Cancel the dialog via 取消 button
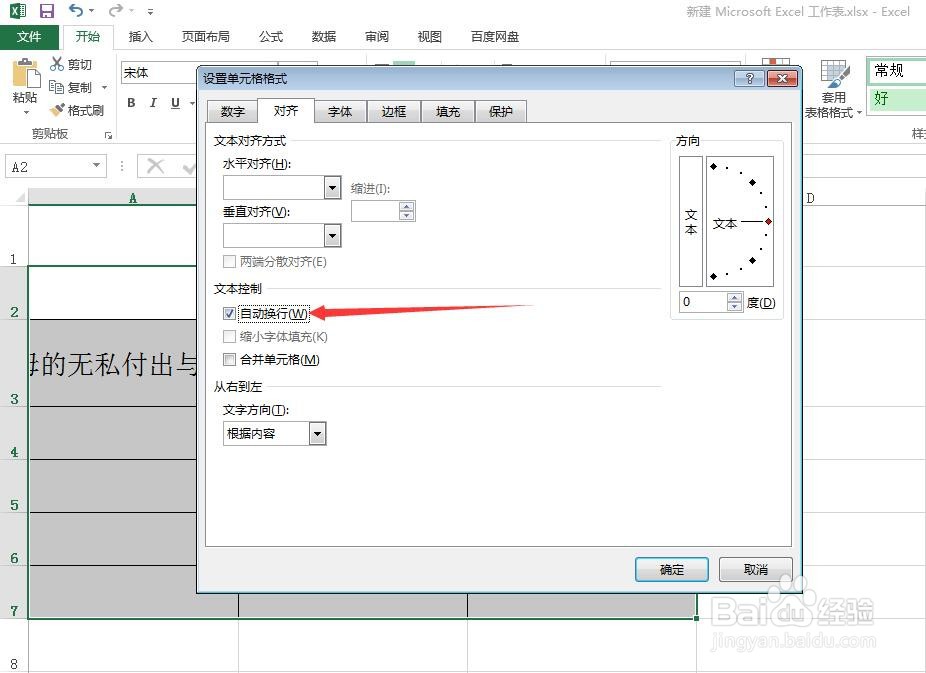This screenshot has width=926, height=673. (x=755, y=569)
